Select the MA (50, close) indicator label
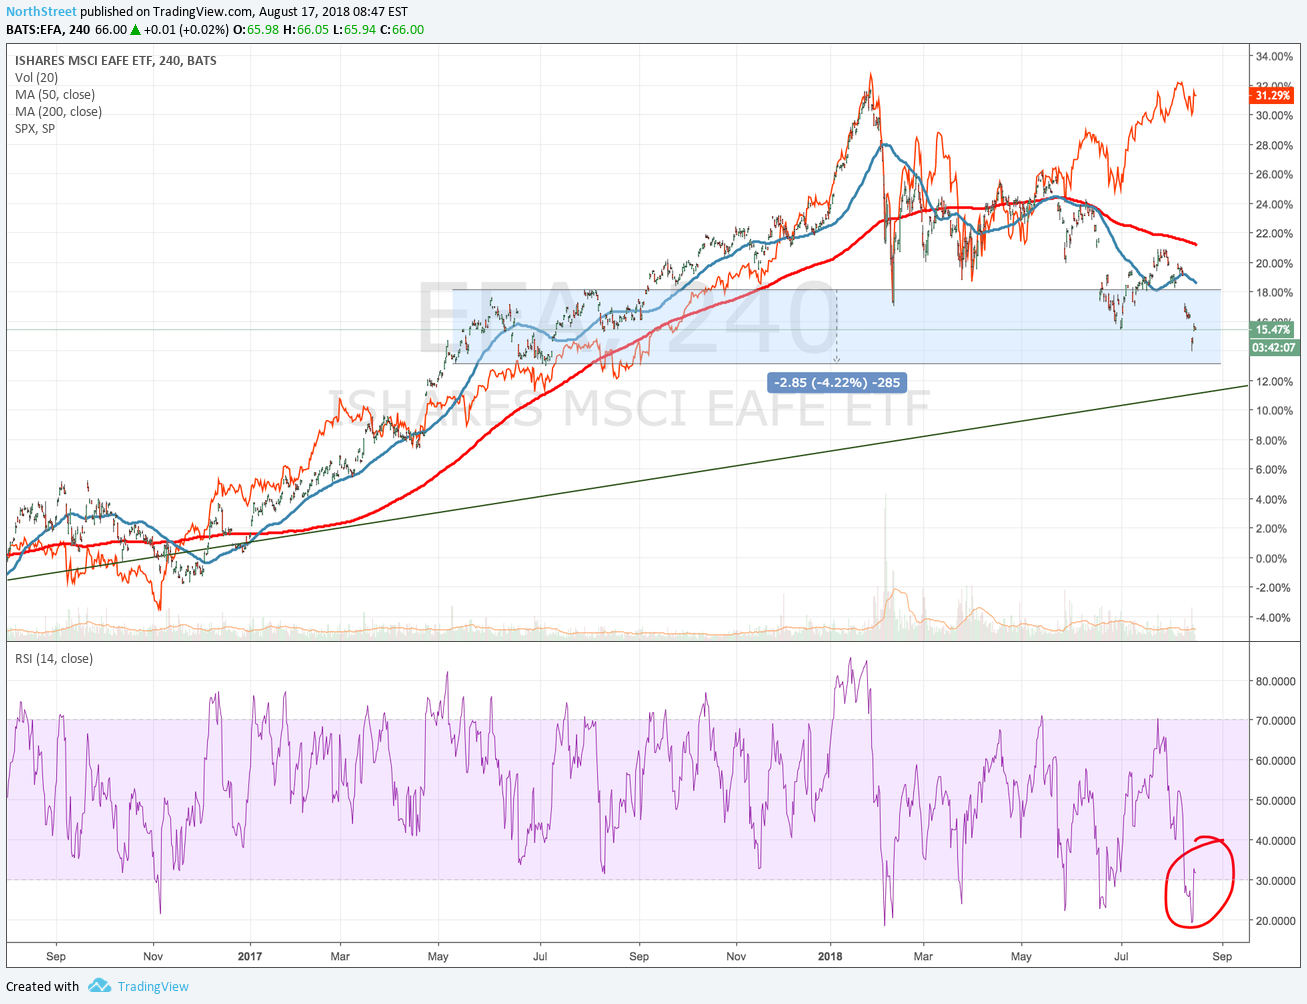This screenshot has width=1307, height=1004. click(x=55, y=94)
